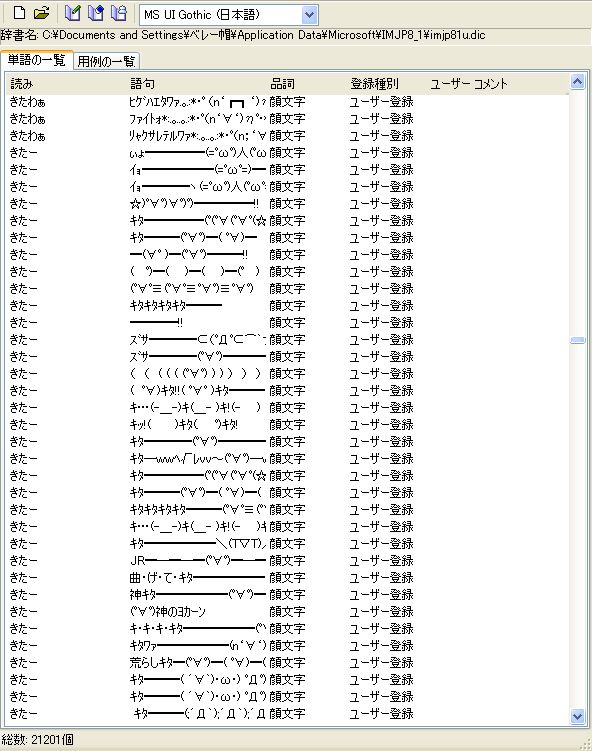Click the font dropdown arrow button
The height and width of the screenshot is (751, 592).
click(309, 15)
